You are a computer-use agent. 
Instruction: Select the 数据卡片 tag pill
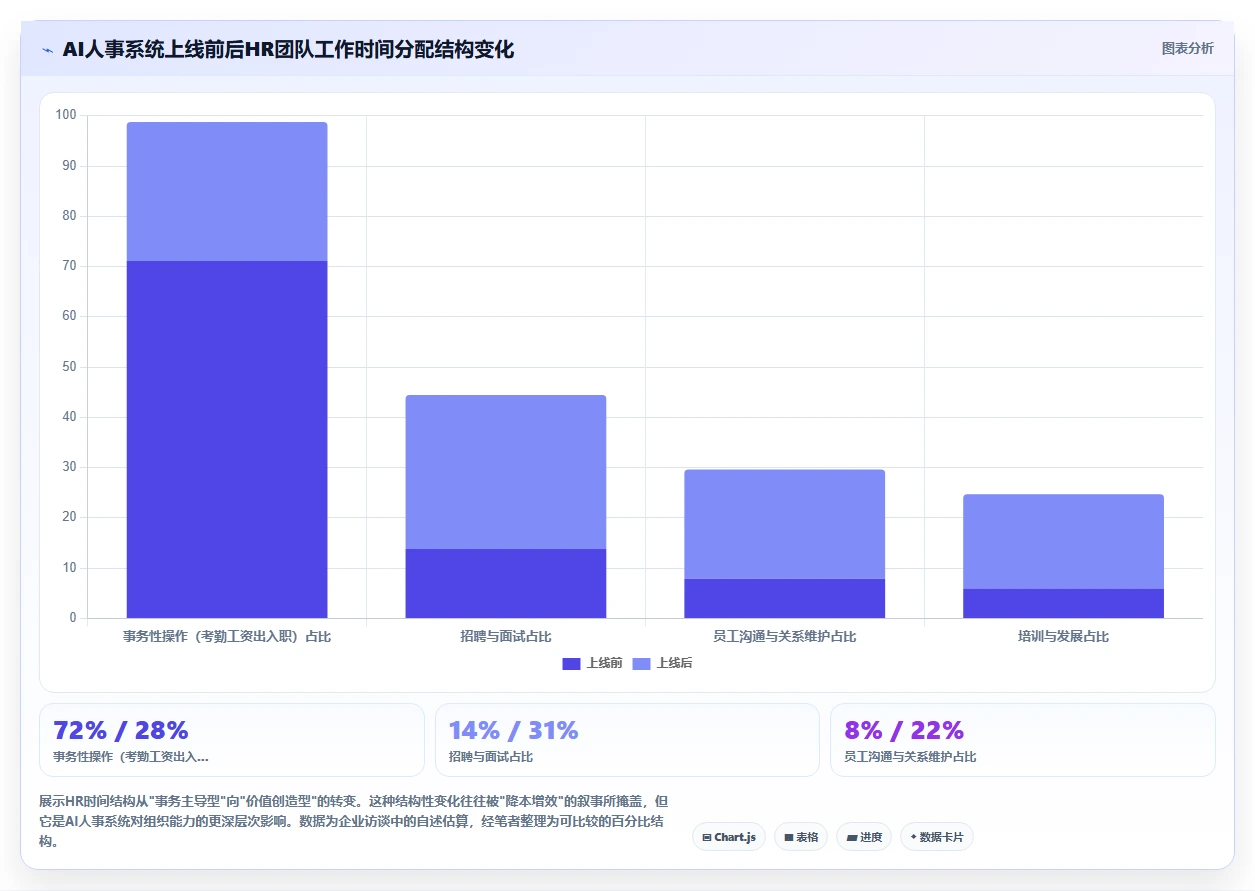(936, 837)
